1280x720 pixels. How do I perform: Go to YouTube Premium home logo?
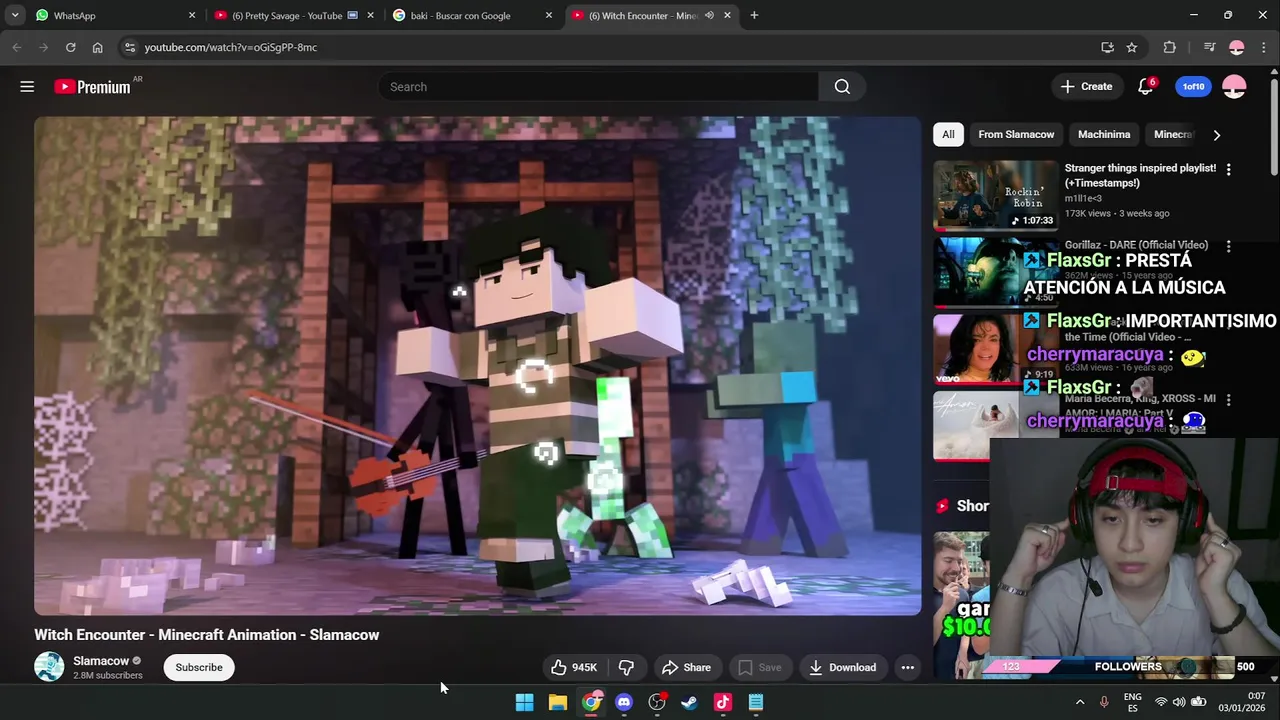click(92, 87)
